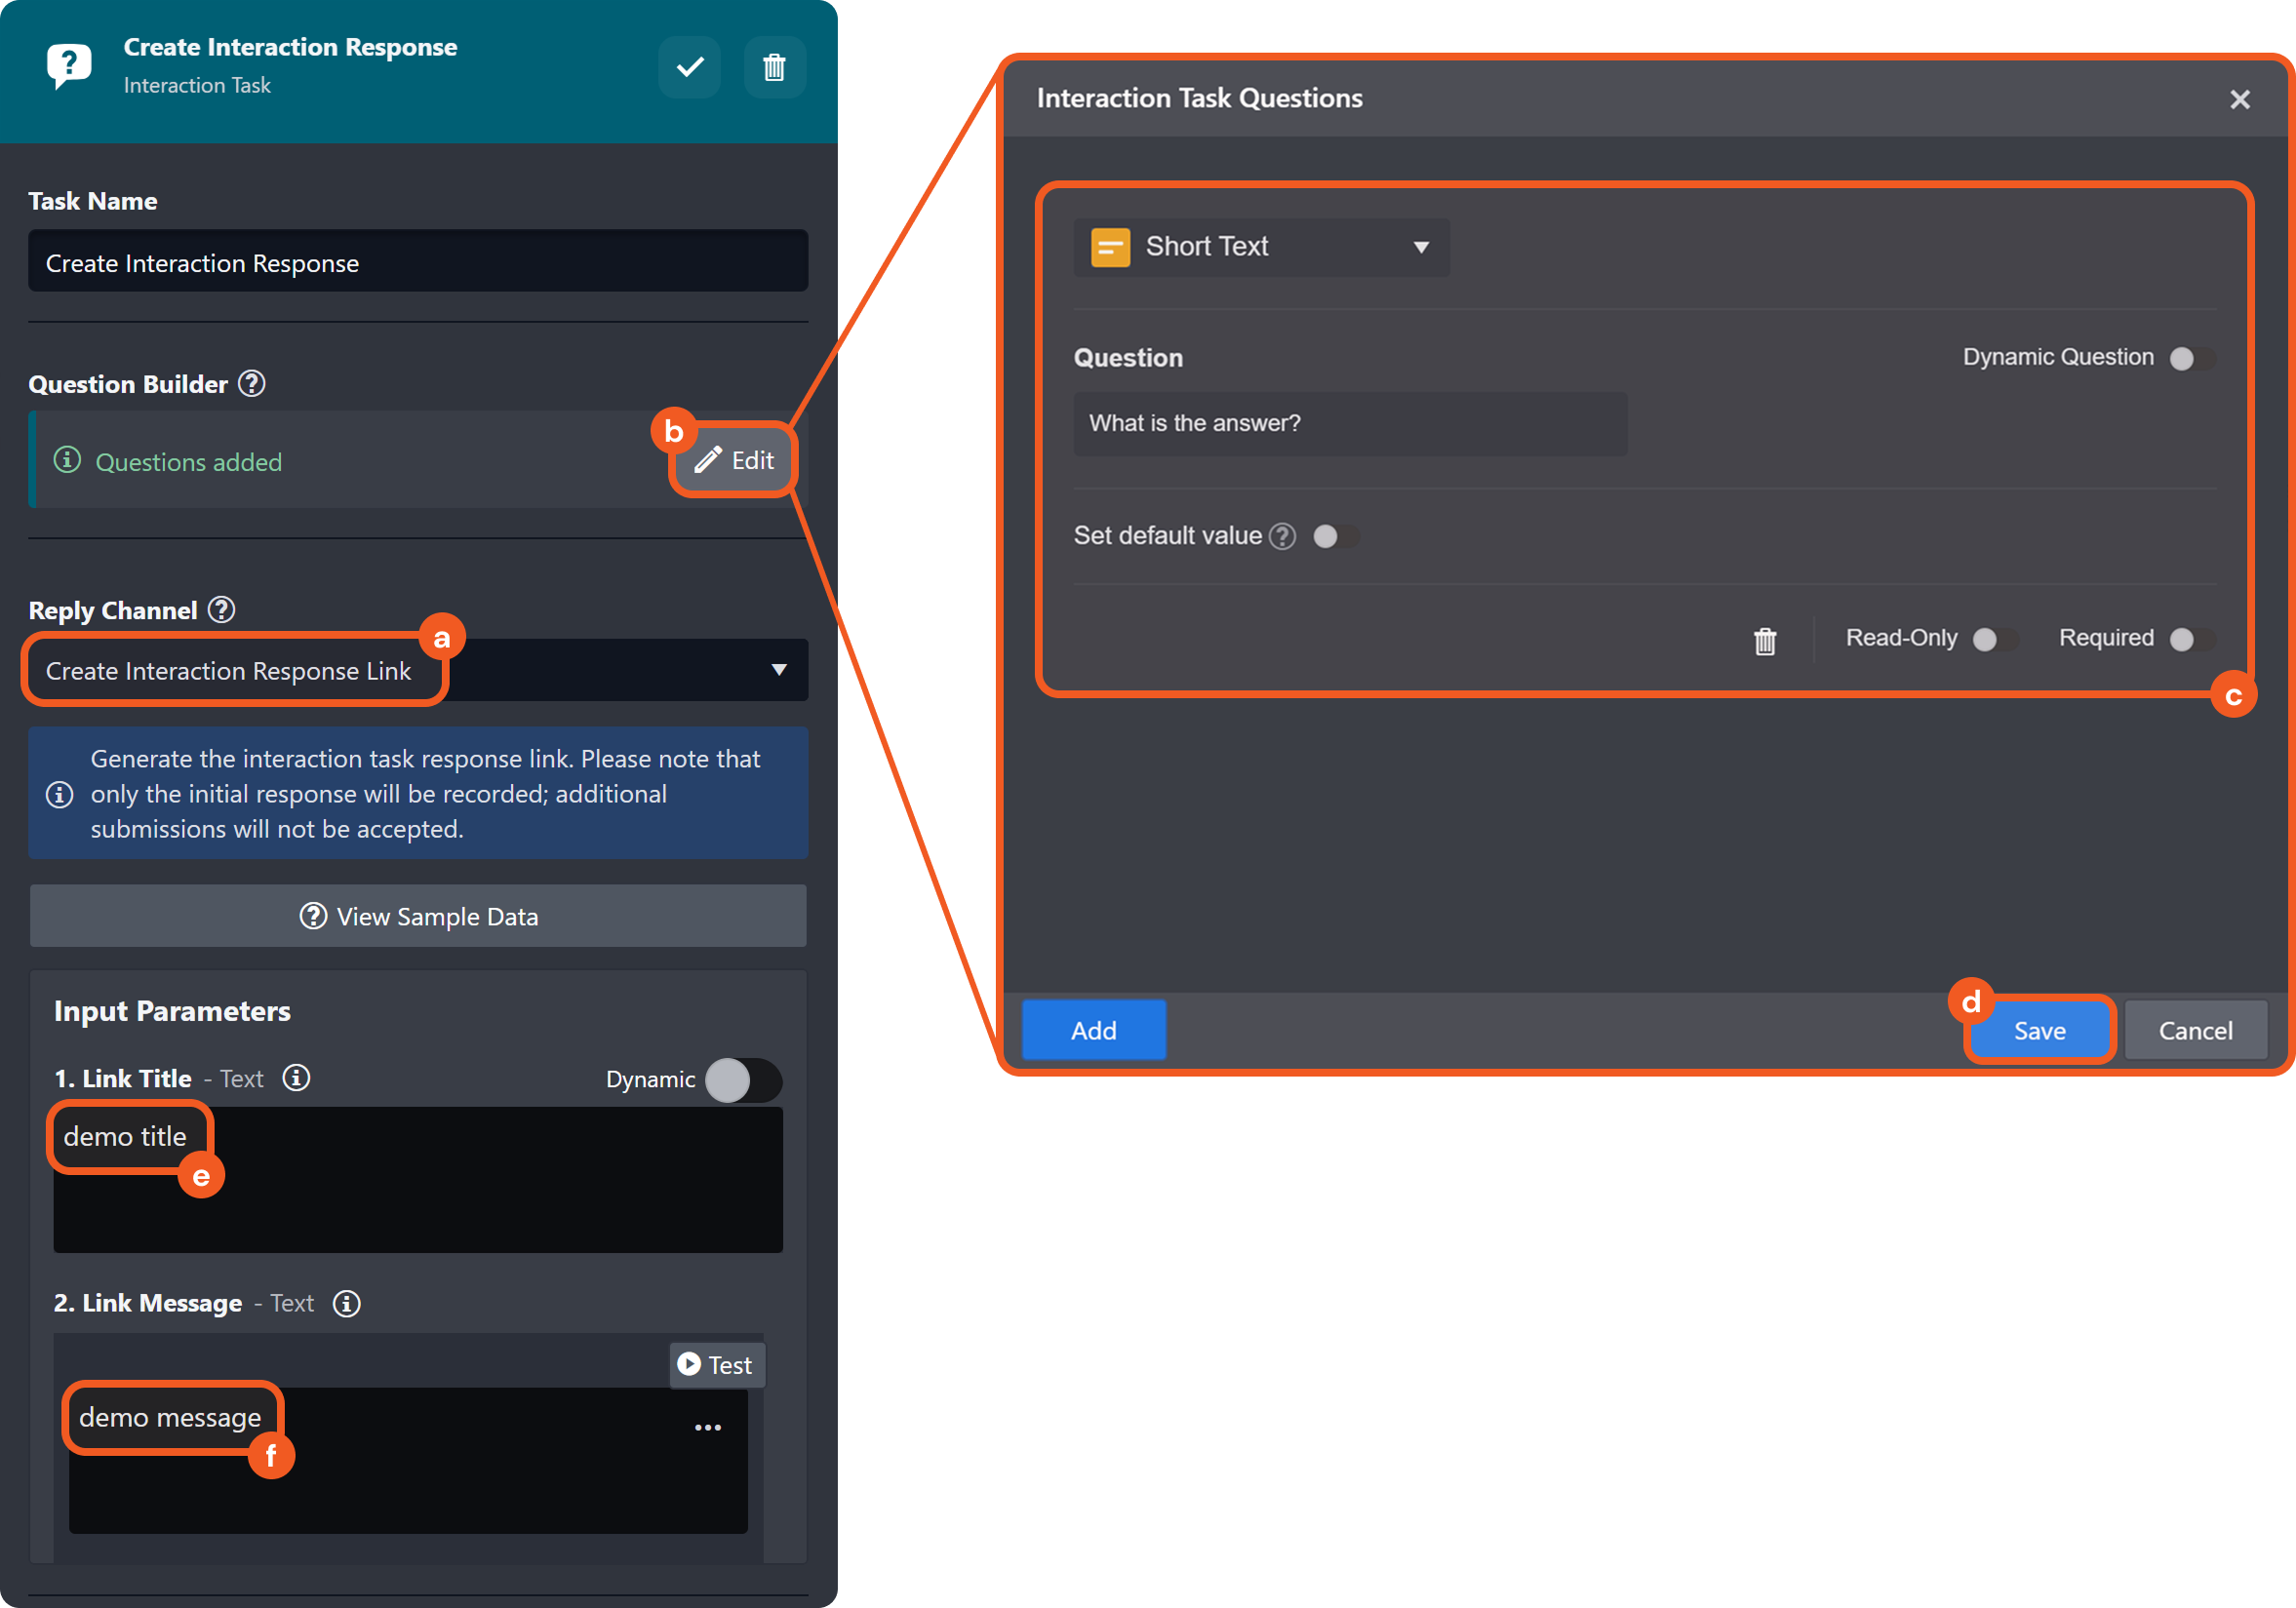Delete the question using its trash icon

click(x=1765, y=640)
